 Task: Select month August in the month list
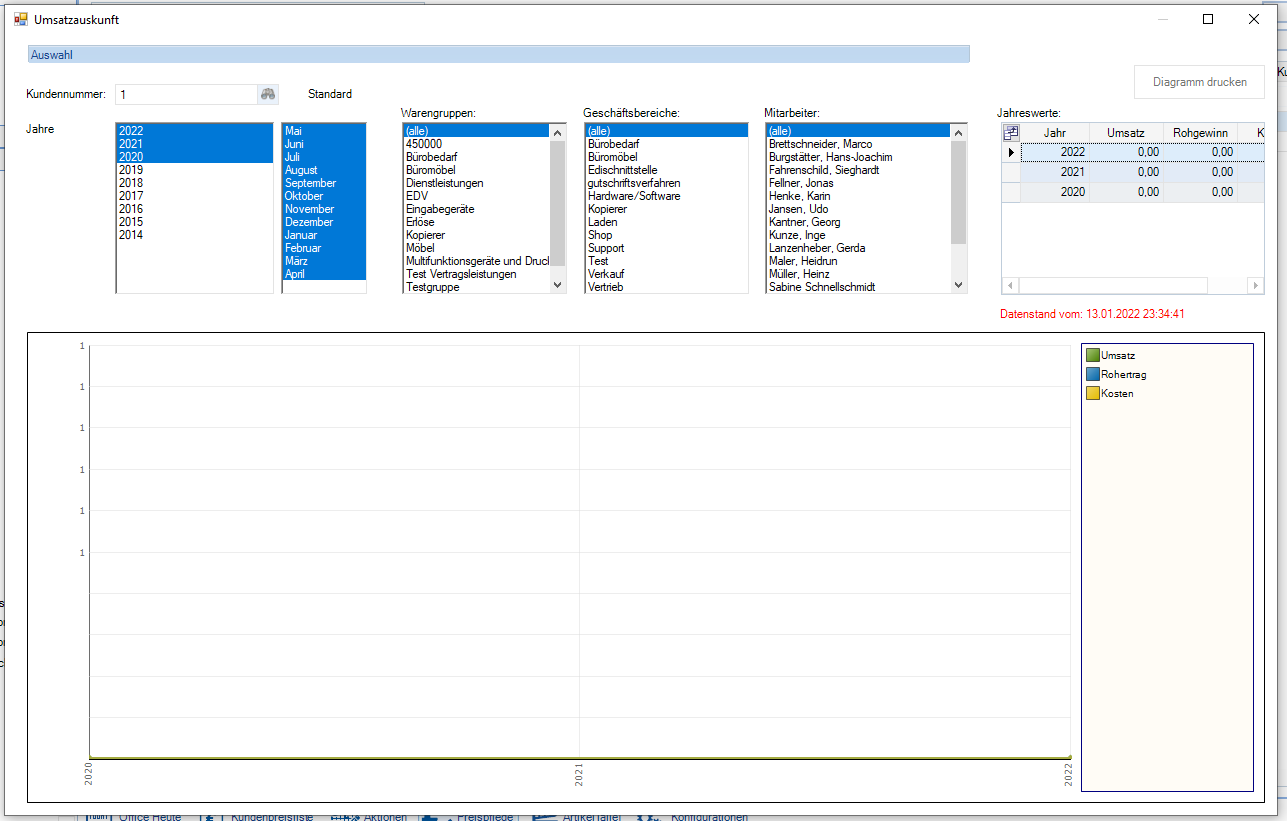(x=301, y=170)
